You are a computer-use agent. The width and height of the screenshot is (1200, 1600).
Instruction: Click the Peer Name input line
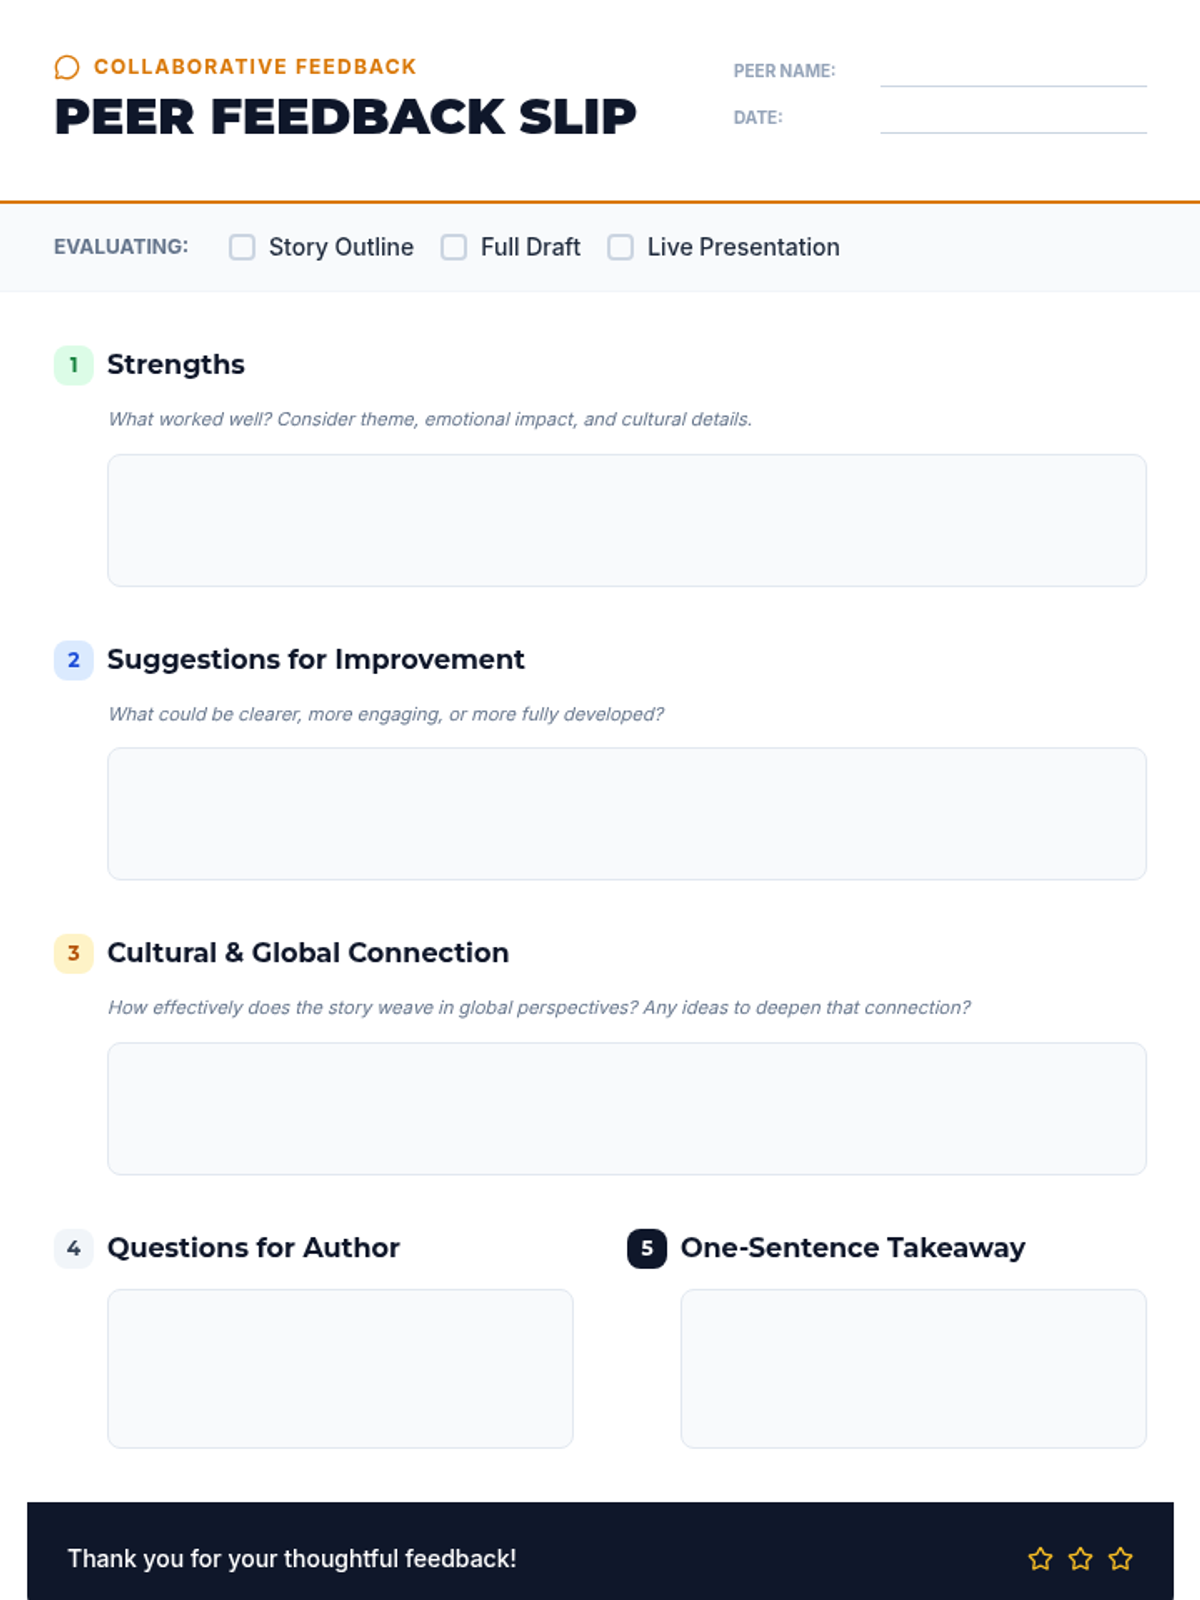point(1012,72)
